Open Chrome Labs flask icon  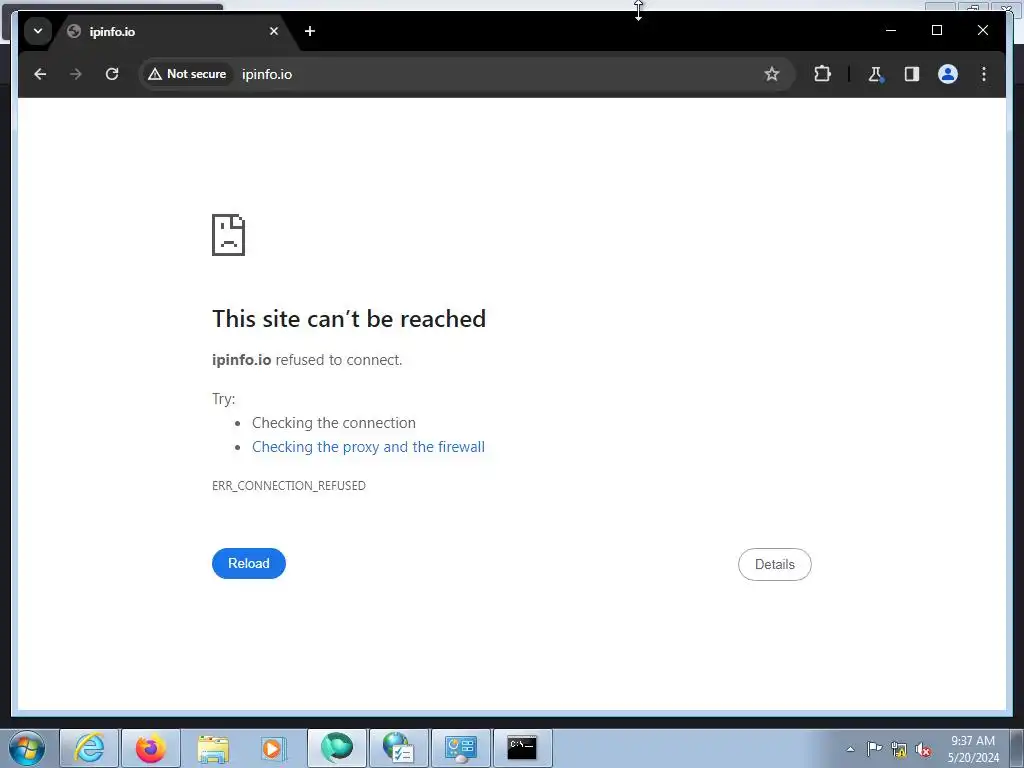(x=875, y=74)
